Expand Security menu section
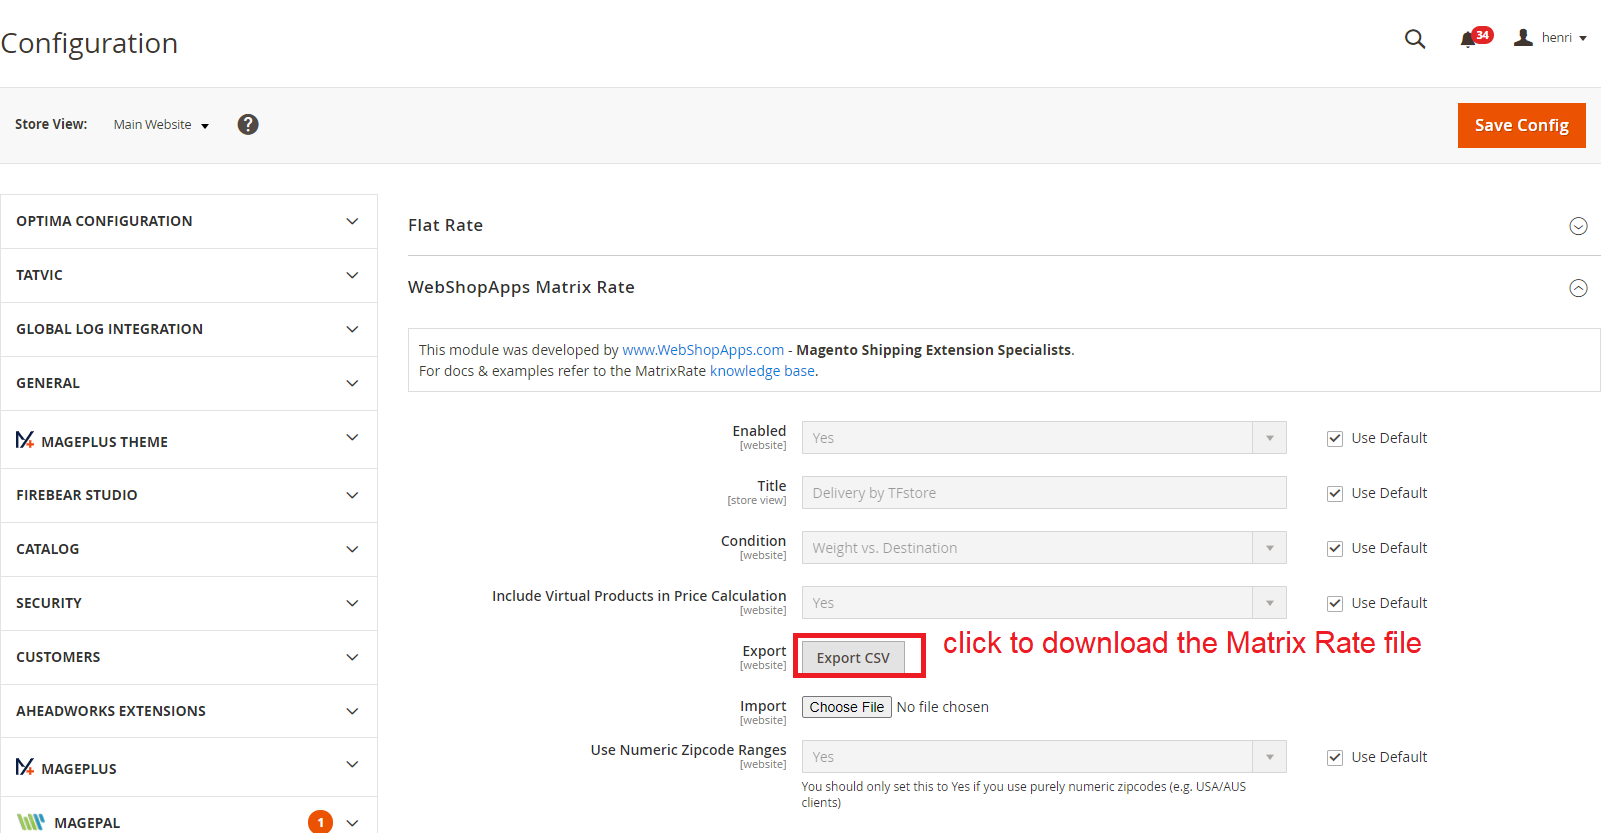 click(189, 603)
